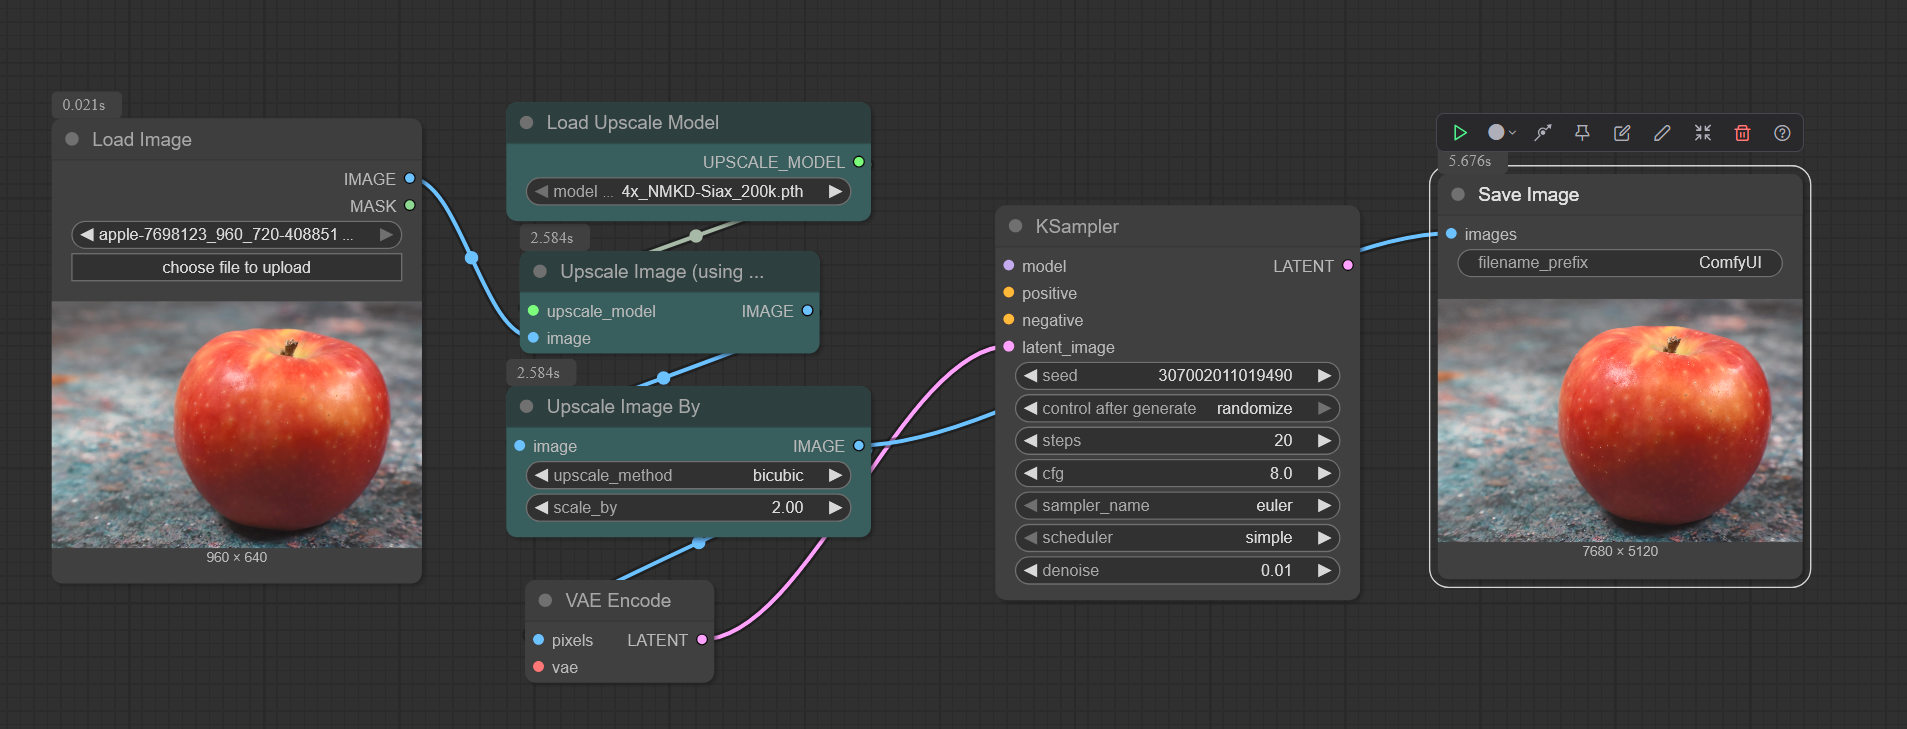Click the 960 × 640 size label

click(236, 557)
